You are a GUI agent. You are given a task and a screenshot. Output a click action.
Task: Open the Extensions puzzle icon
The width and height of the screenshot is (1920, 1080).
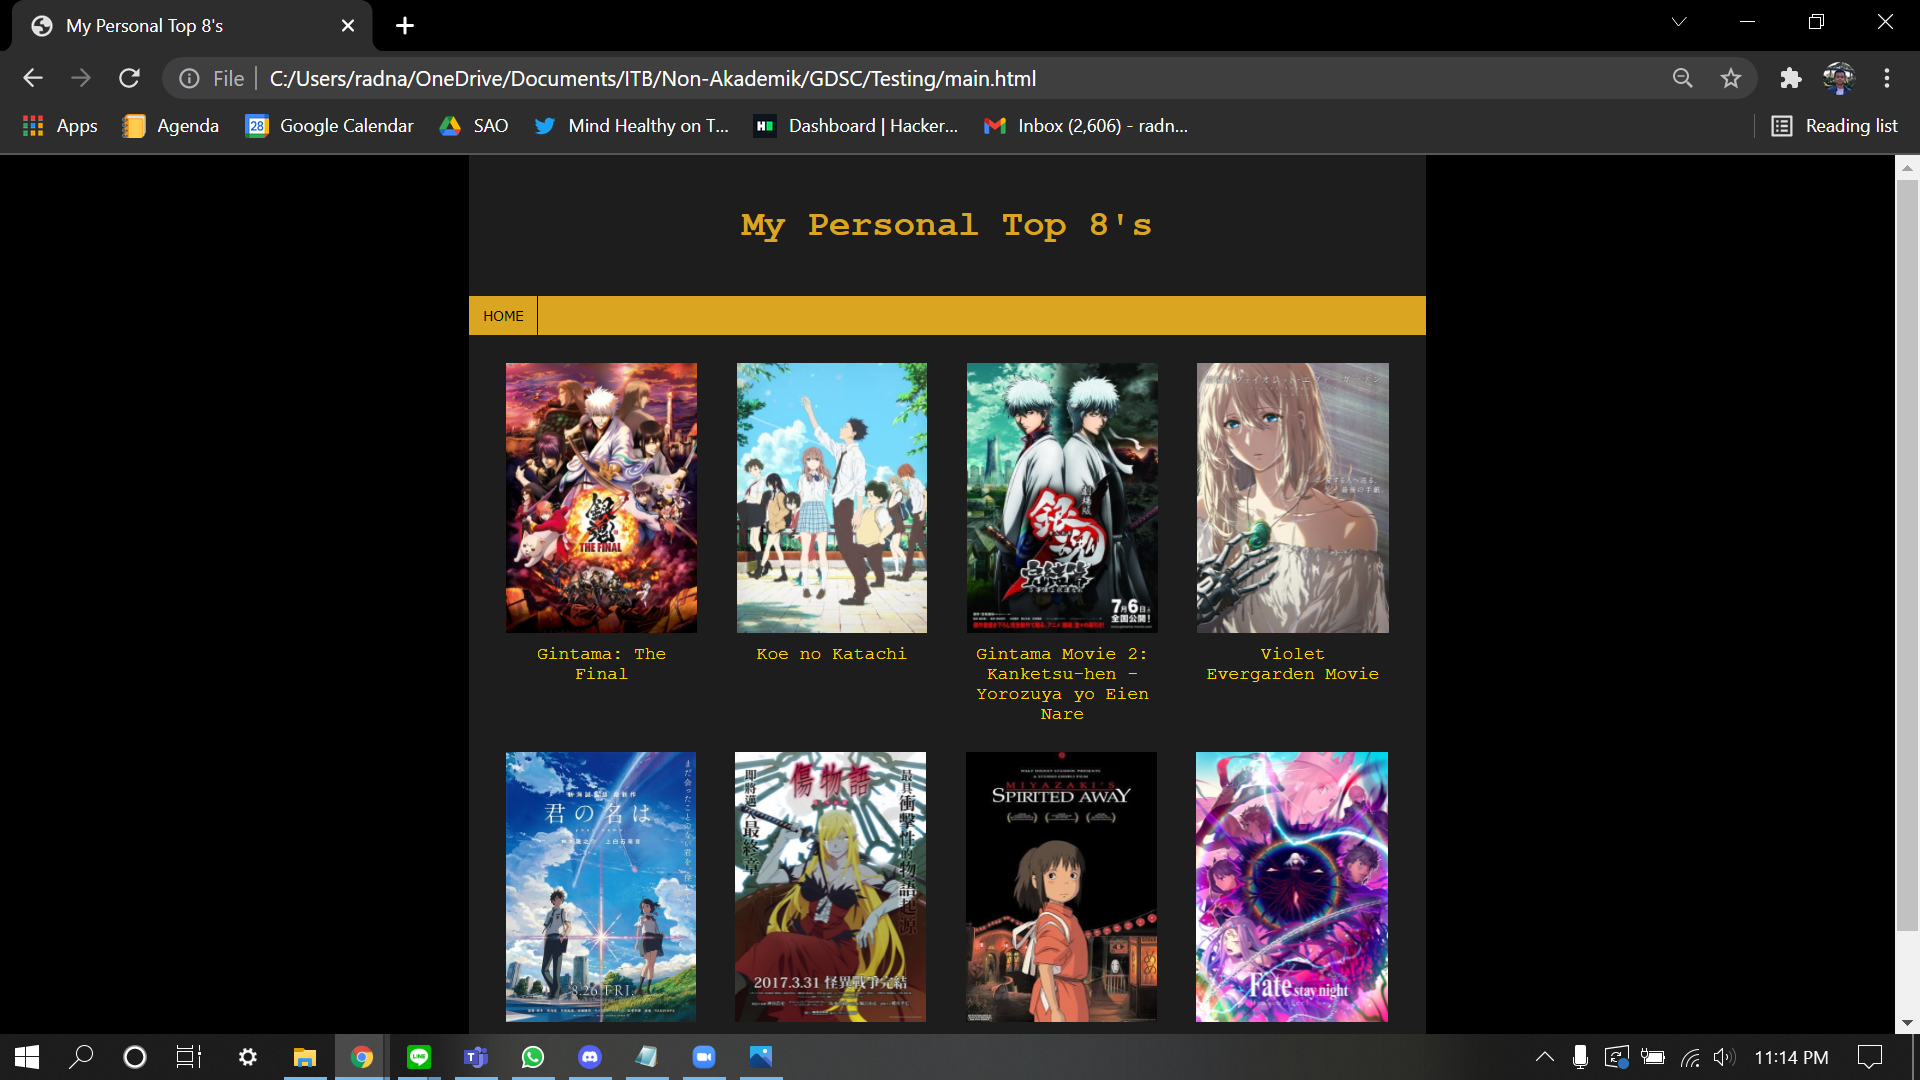1790,78
